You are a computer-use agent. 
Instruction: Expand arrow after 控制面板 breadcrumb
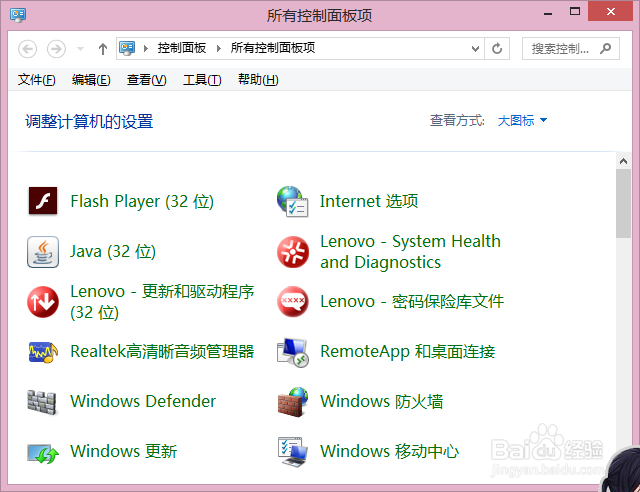click(x=219, y=49)
